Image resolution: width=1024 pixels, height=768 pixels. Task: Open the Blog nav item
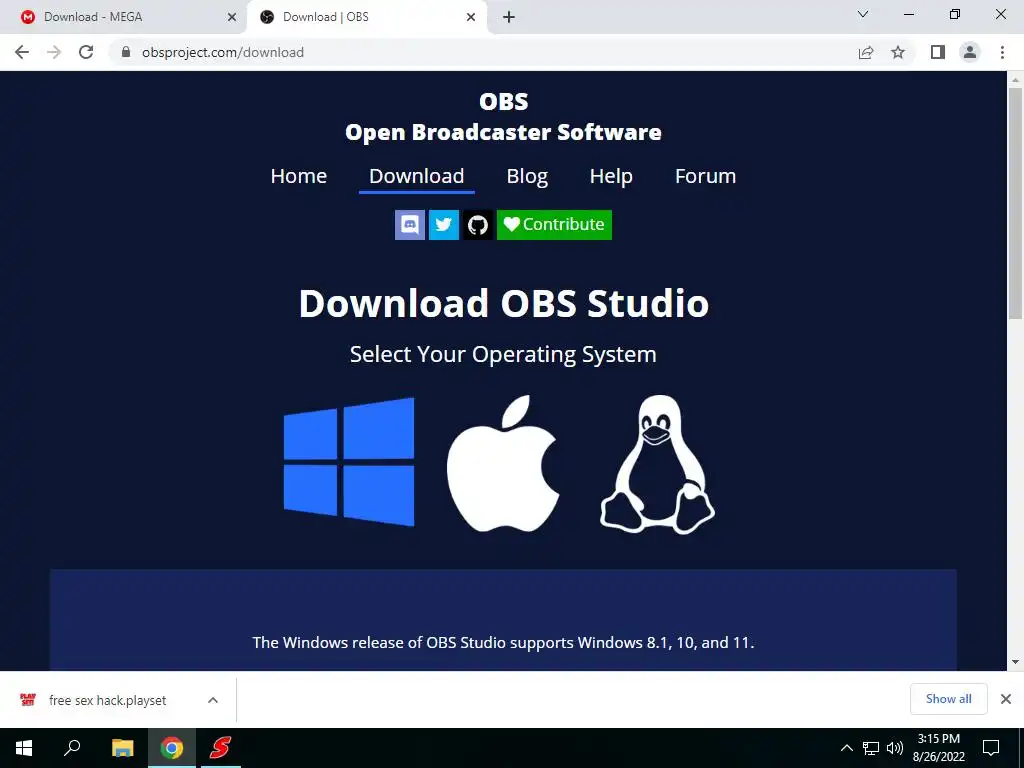[x=527, y=176]
